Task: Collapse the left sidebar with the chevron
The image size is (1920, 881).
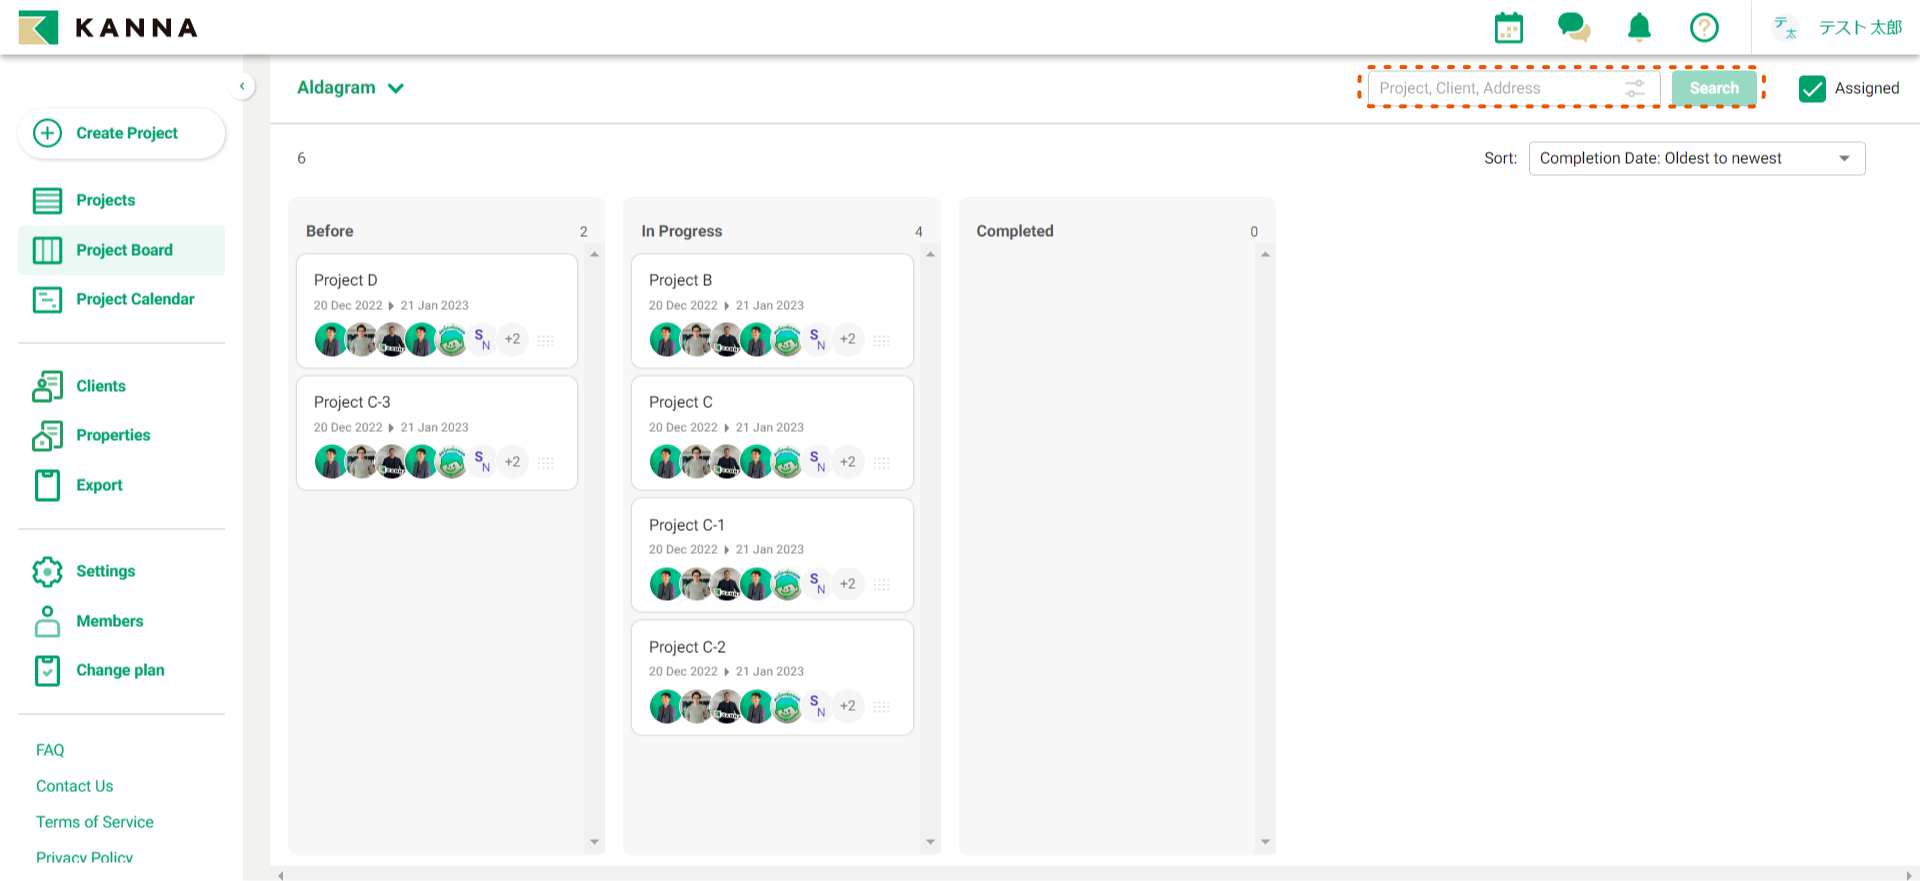Action: click(242, 86)
